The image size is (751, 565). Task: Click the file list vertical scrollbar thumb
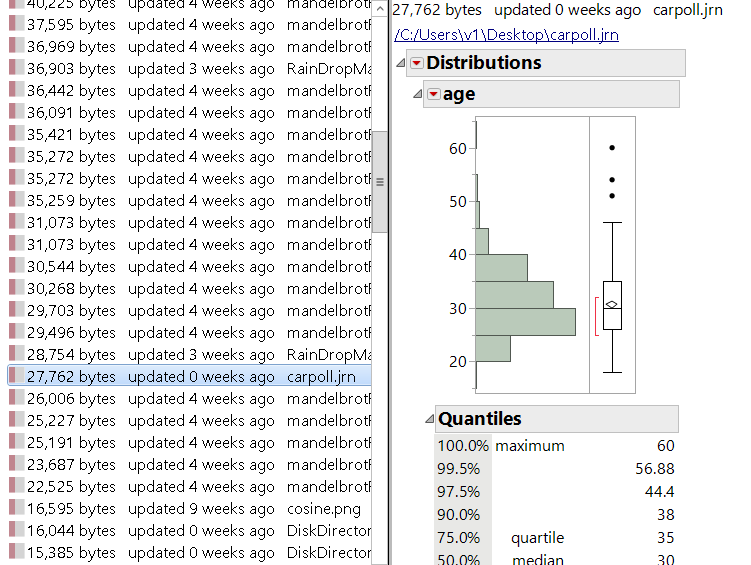379,182
